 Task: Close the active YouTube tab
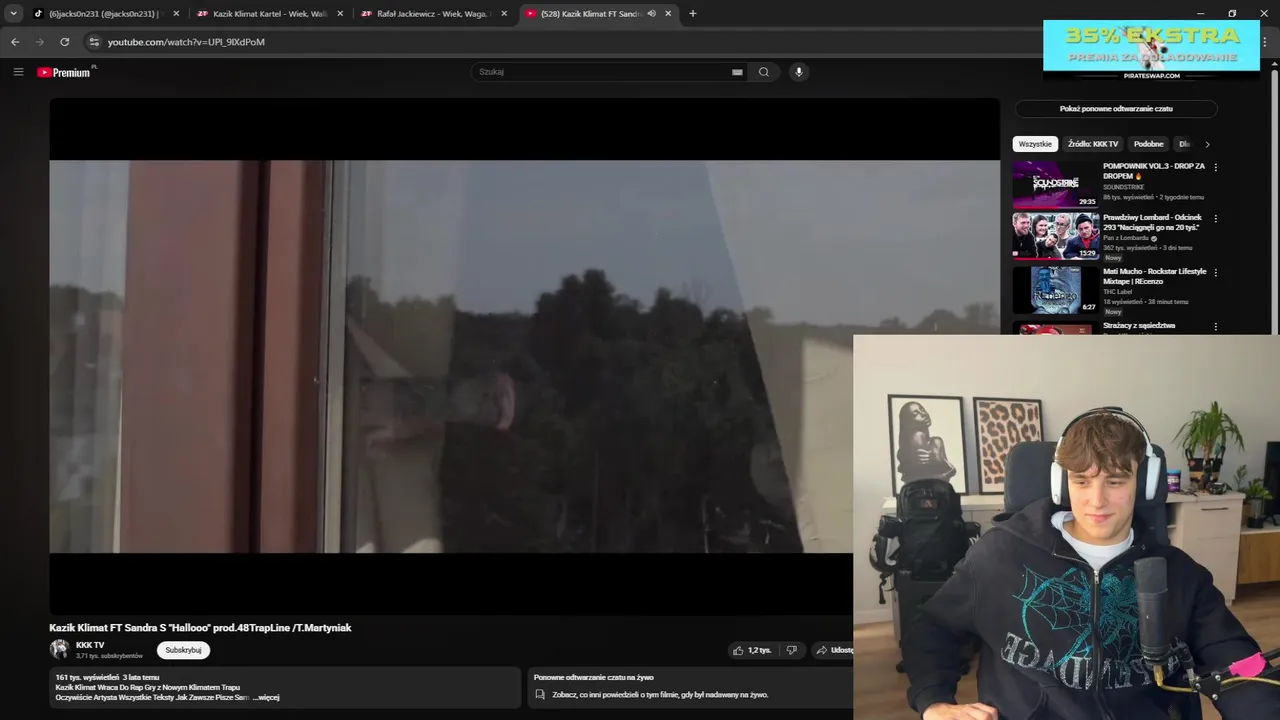tap(667, 14)
